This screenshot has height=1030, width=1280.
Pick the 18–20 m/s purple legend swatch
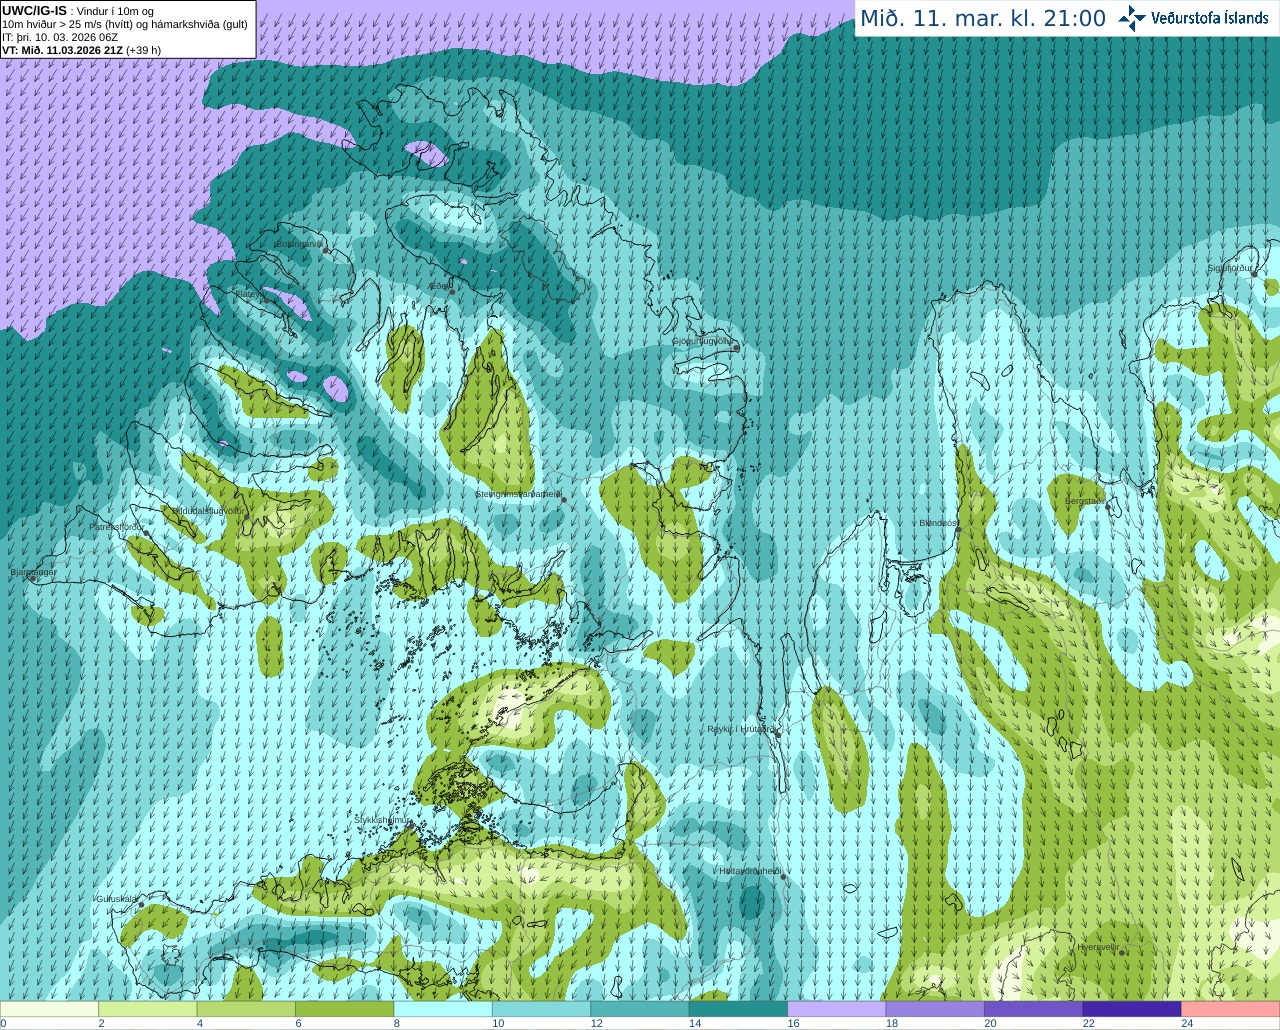point(935,1009)
